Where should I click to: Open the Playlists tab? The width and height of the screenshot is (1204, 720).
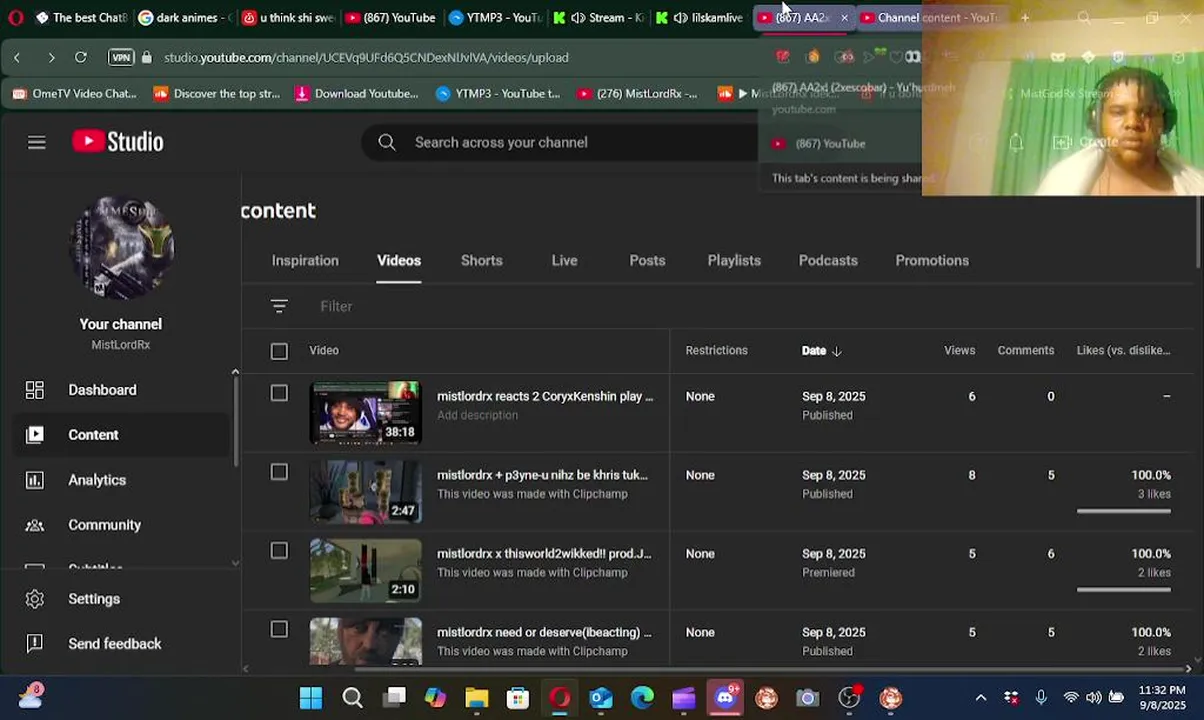tap(734, 260)
